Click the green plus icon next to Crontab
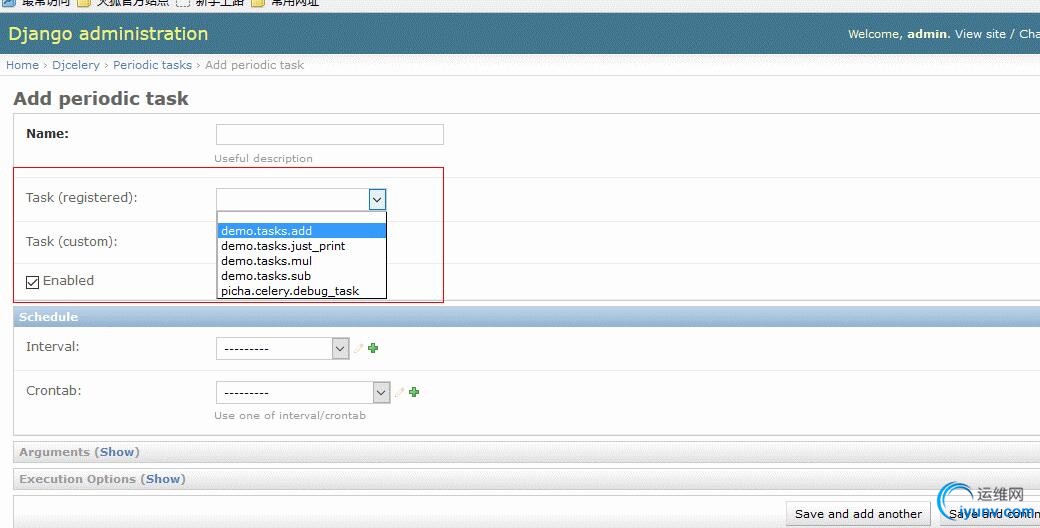Image resolution: width=1040 pixels, height=528 pixels. 414,392
